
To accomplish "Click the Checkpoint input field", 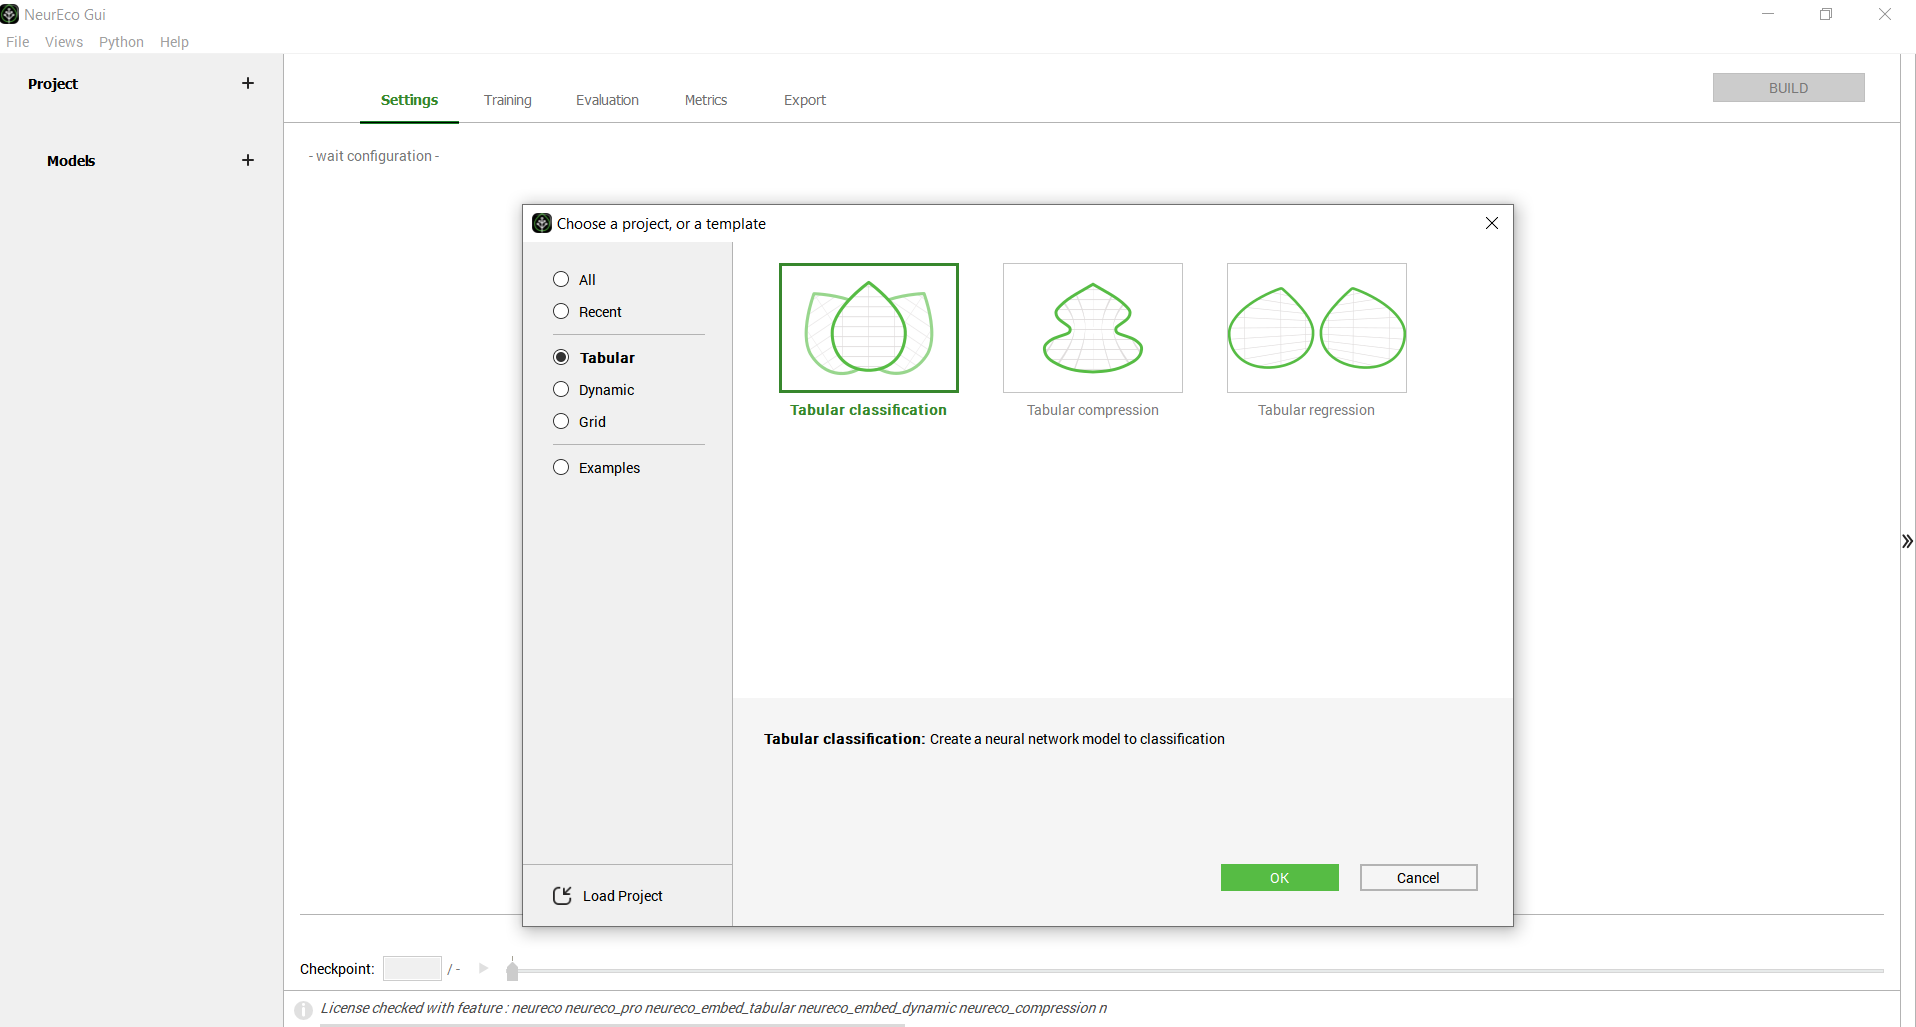I will tap(412, 968).
